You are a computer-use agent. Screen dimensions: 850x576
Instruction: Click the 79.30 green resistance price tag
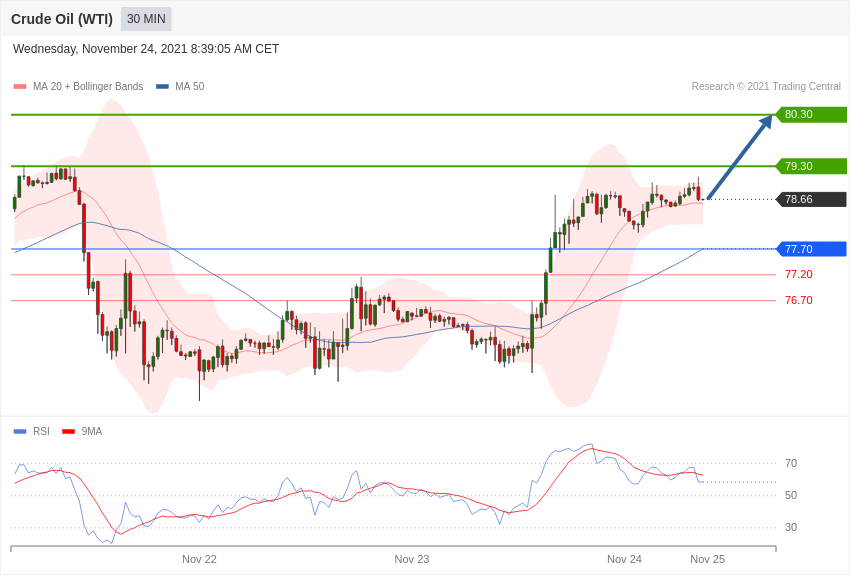pyautogui.click(x=812, y=166)
